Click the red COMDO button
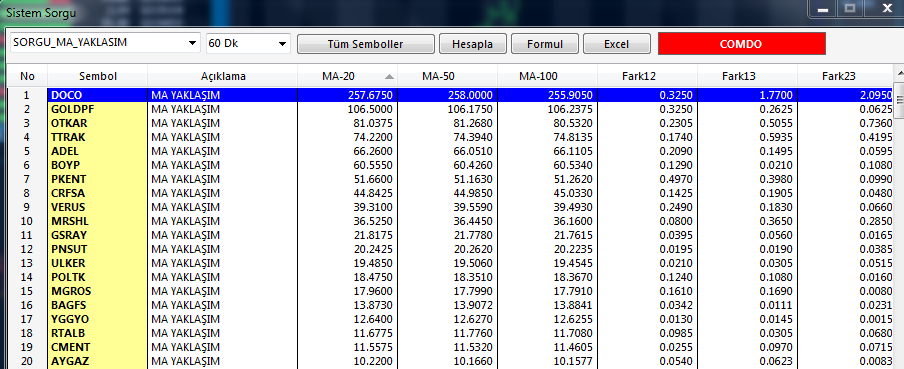The image size is (904, 369). [741, 44]
